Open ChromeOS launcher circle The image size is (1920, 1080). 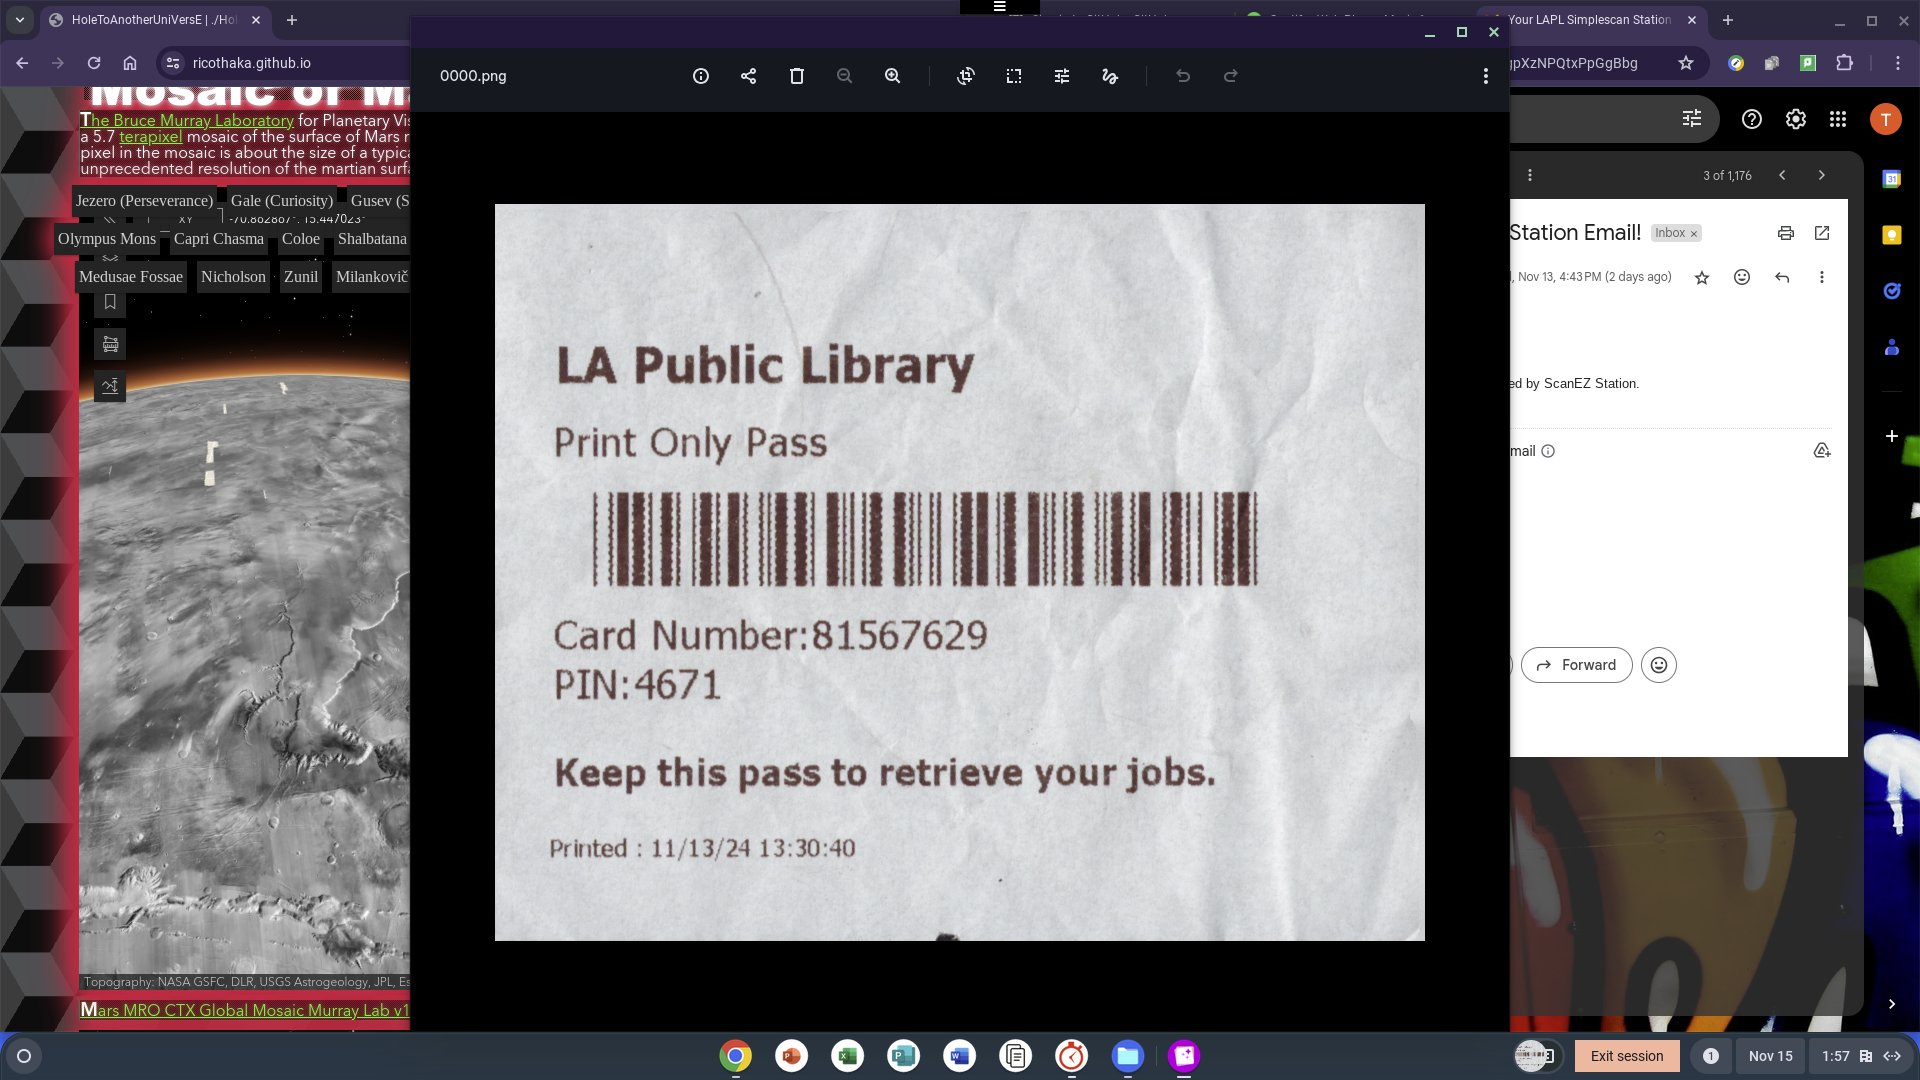click(x=24, y=1056)
